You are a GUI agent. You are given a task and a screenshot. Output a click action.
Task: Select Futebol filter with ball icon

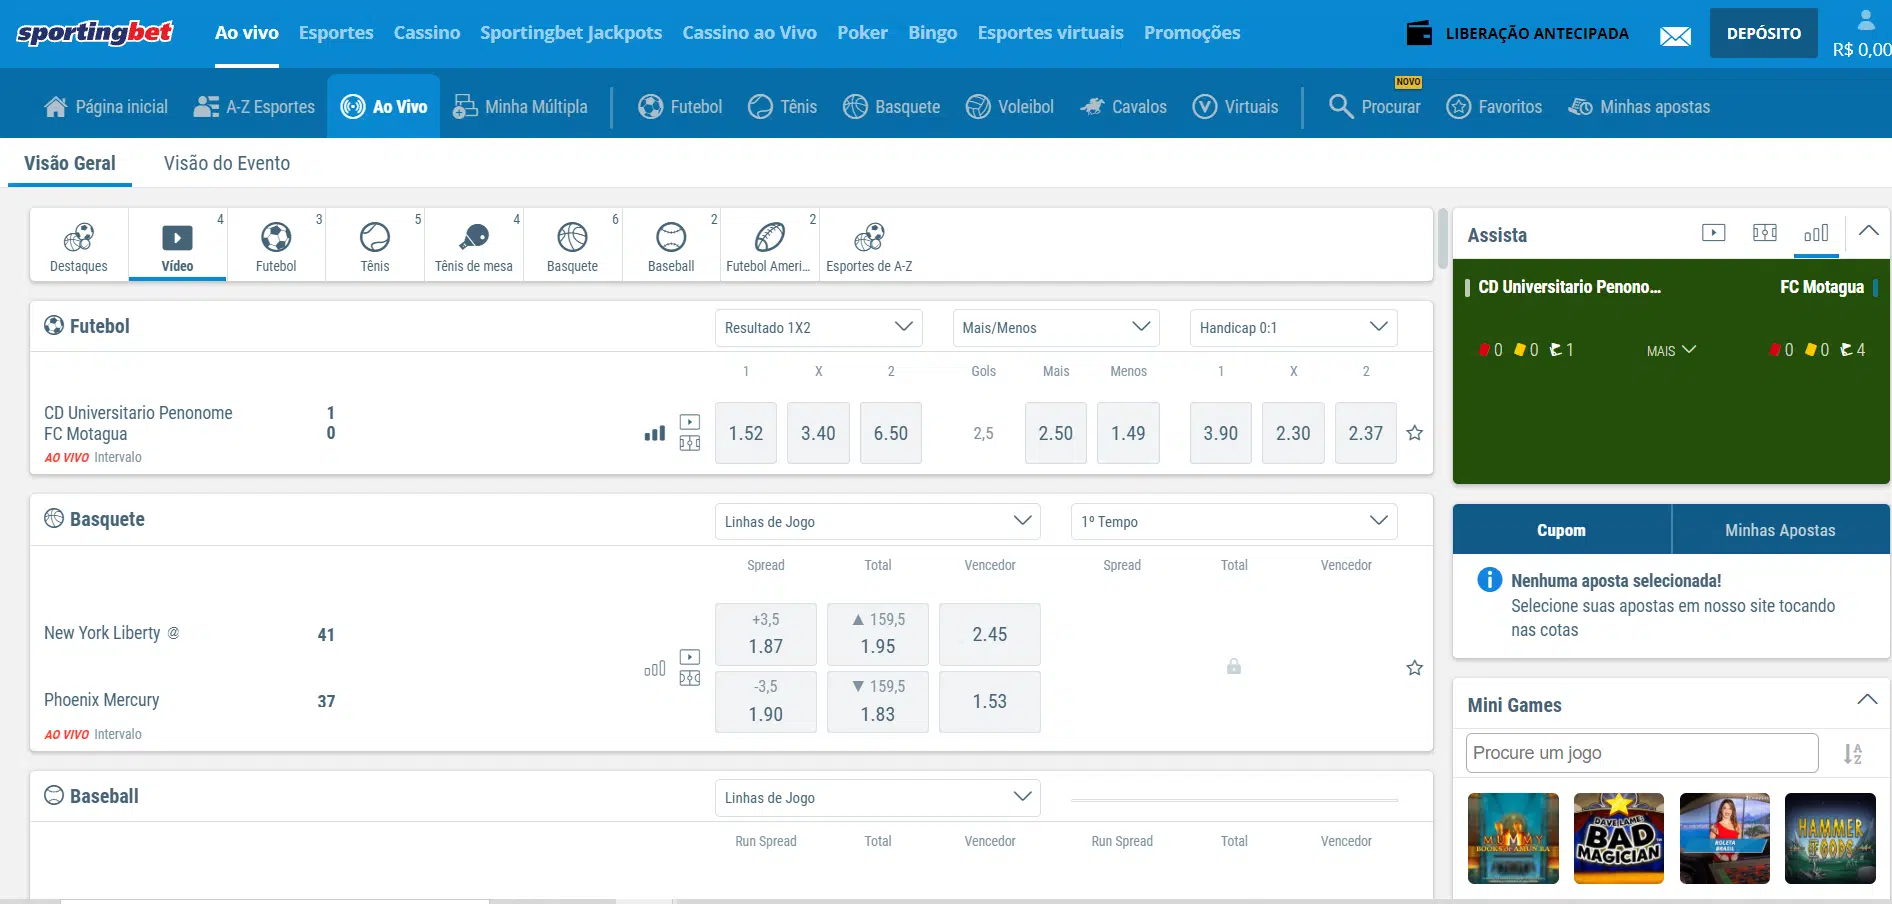tap(276, 246)
